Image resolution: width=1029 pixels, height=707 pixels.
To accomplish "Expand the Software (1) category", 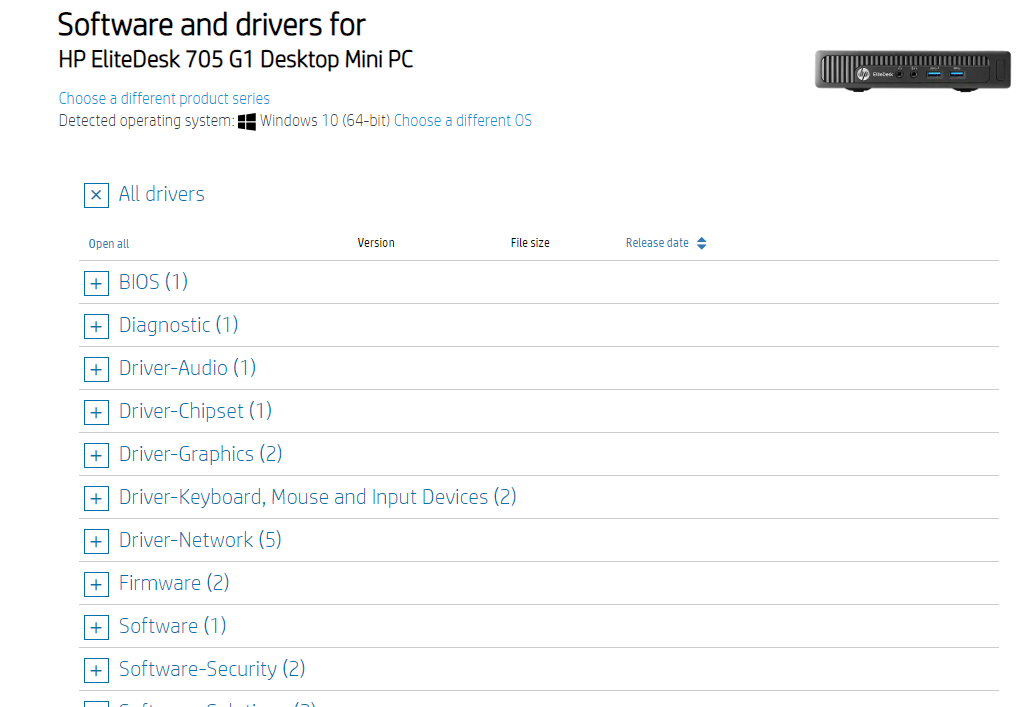I will click(96, 627).
